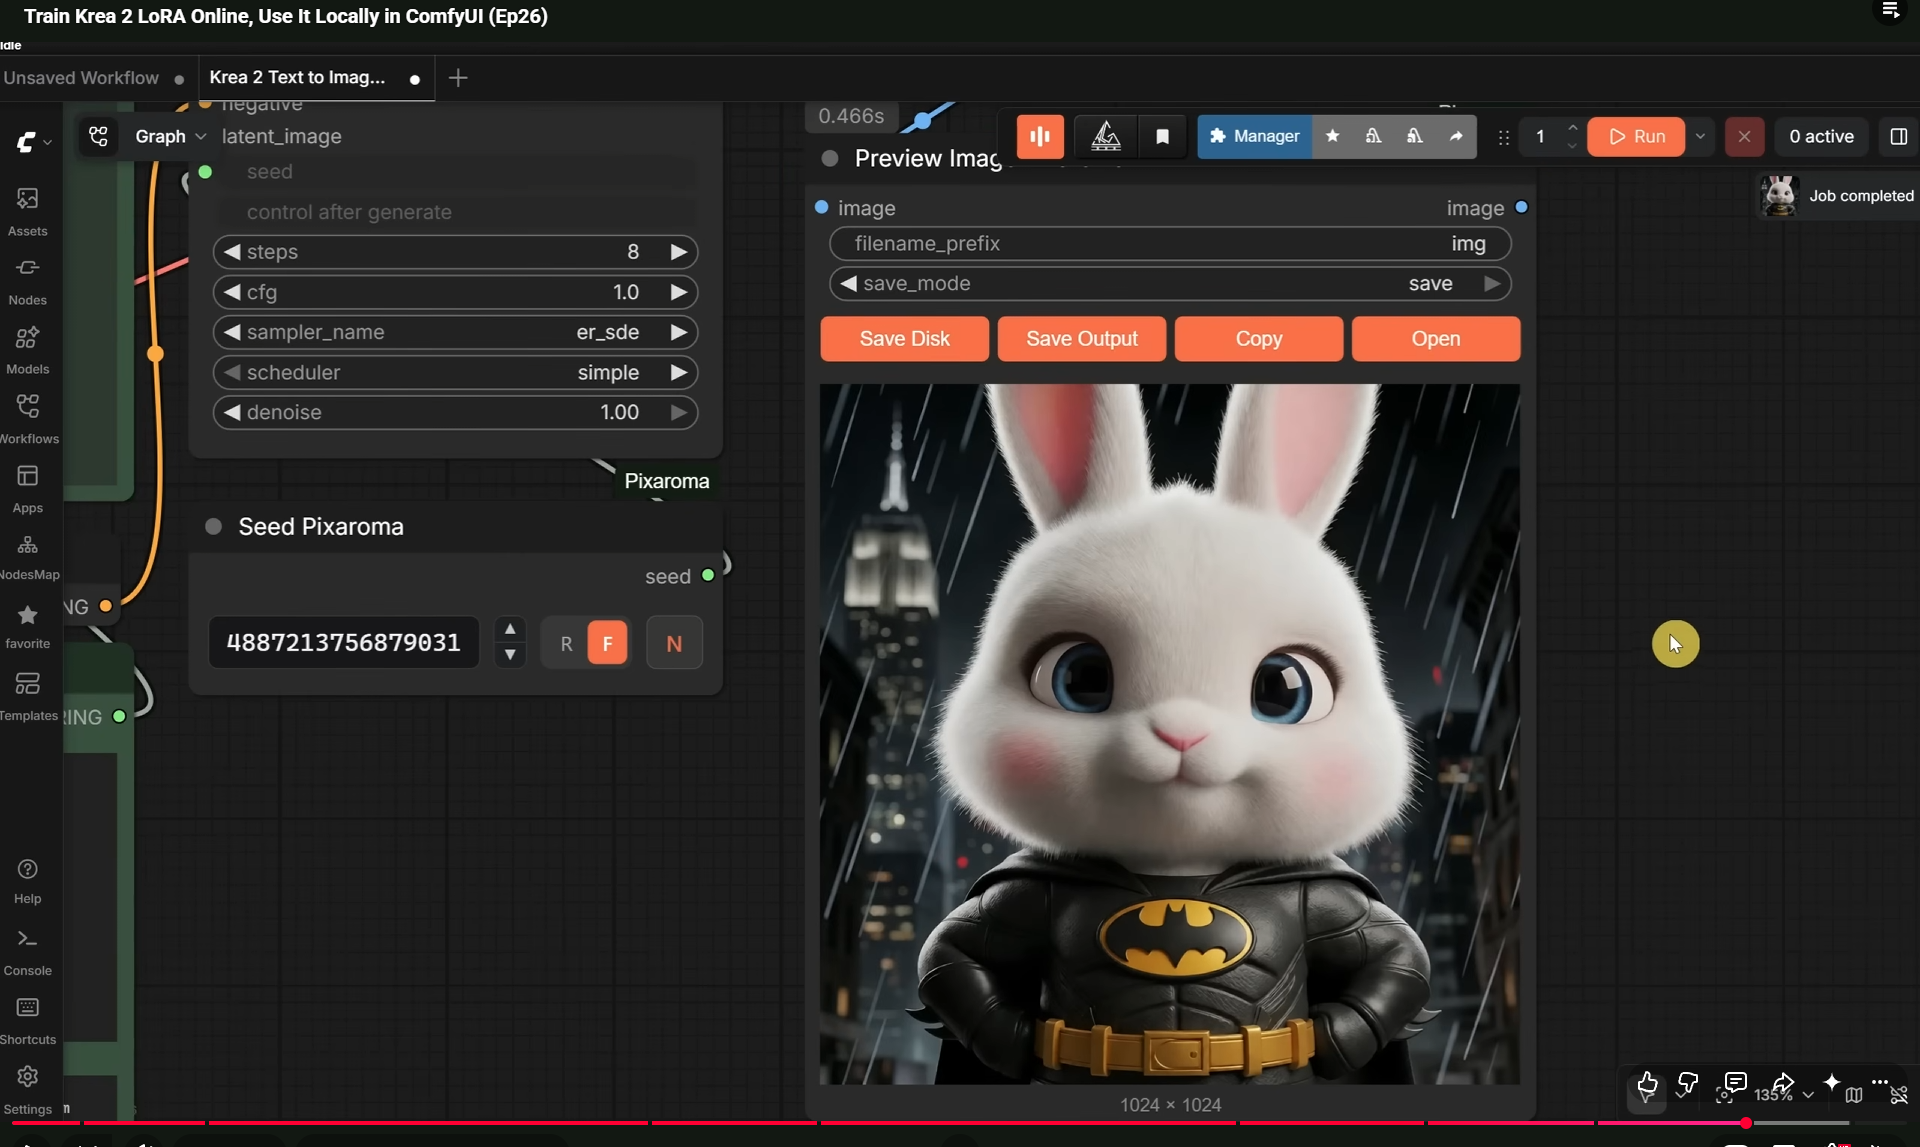Open the Assets sidebar panel
Image resolution: width=1920 pixels, height=1147 pixels.
28,211
